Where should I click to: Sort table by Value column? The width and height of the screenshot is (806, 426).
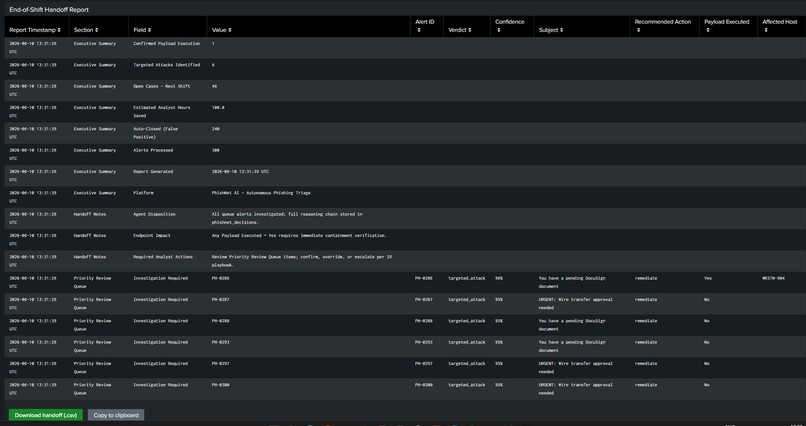[222, 30]
